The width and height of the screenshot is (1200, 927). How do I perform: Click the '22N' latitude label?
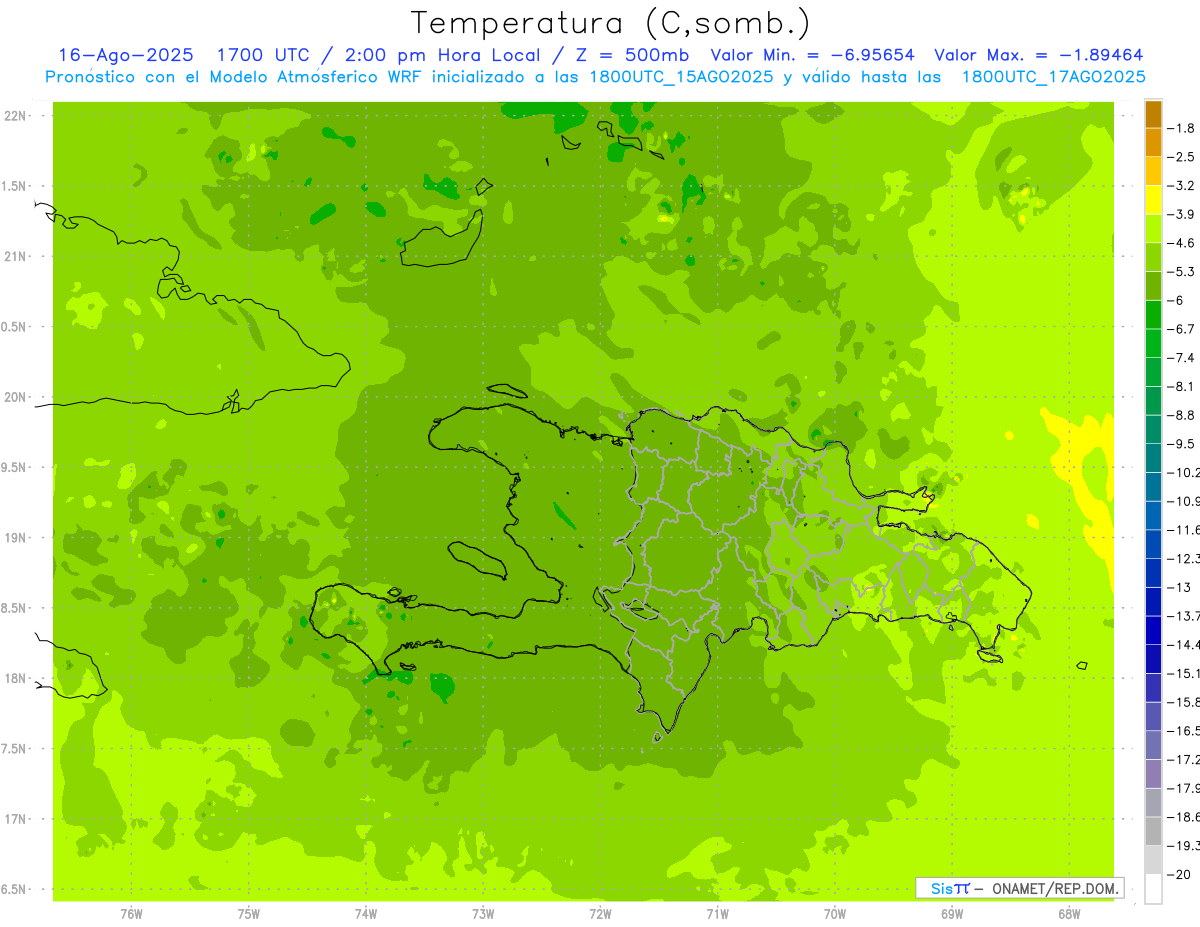click(x=15, y=116)
